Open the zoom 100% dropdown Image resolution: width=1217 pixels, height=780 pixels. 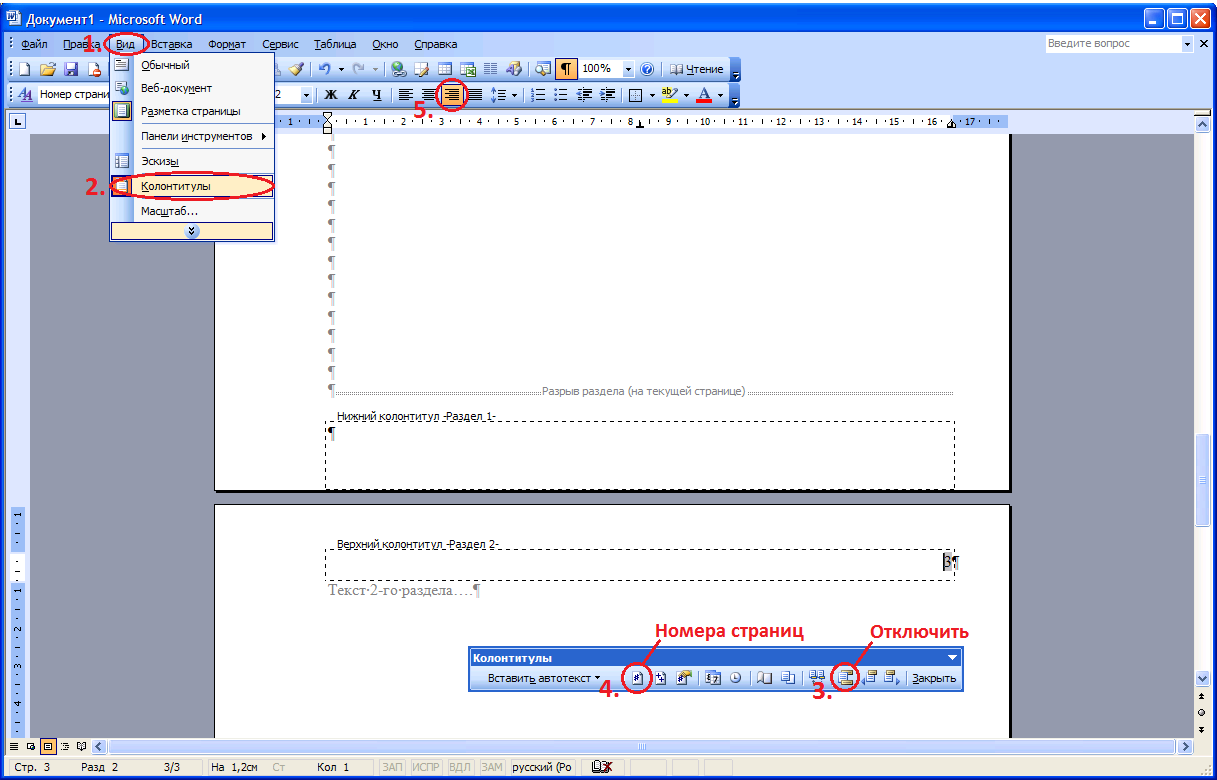[629, 70]
